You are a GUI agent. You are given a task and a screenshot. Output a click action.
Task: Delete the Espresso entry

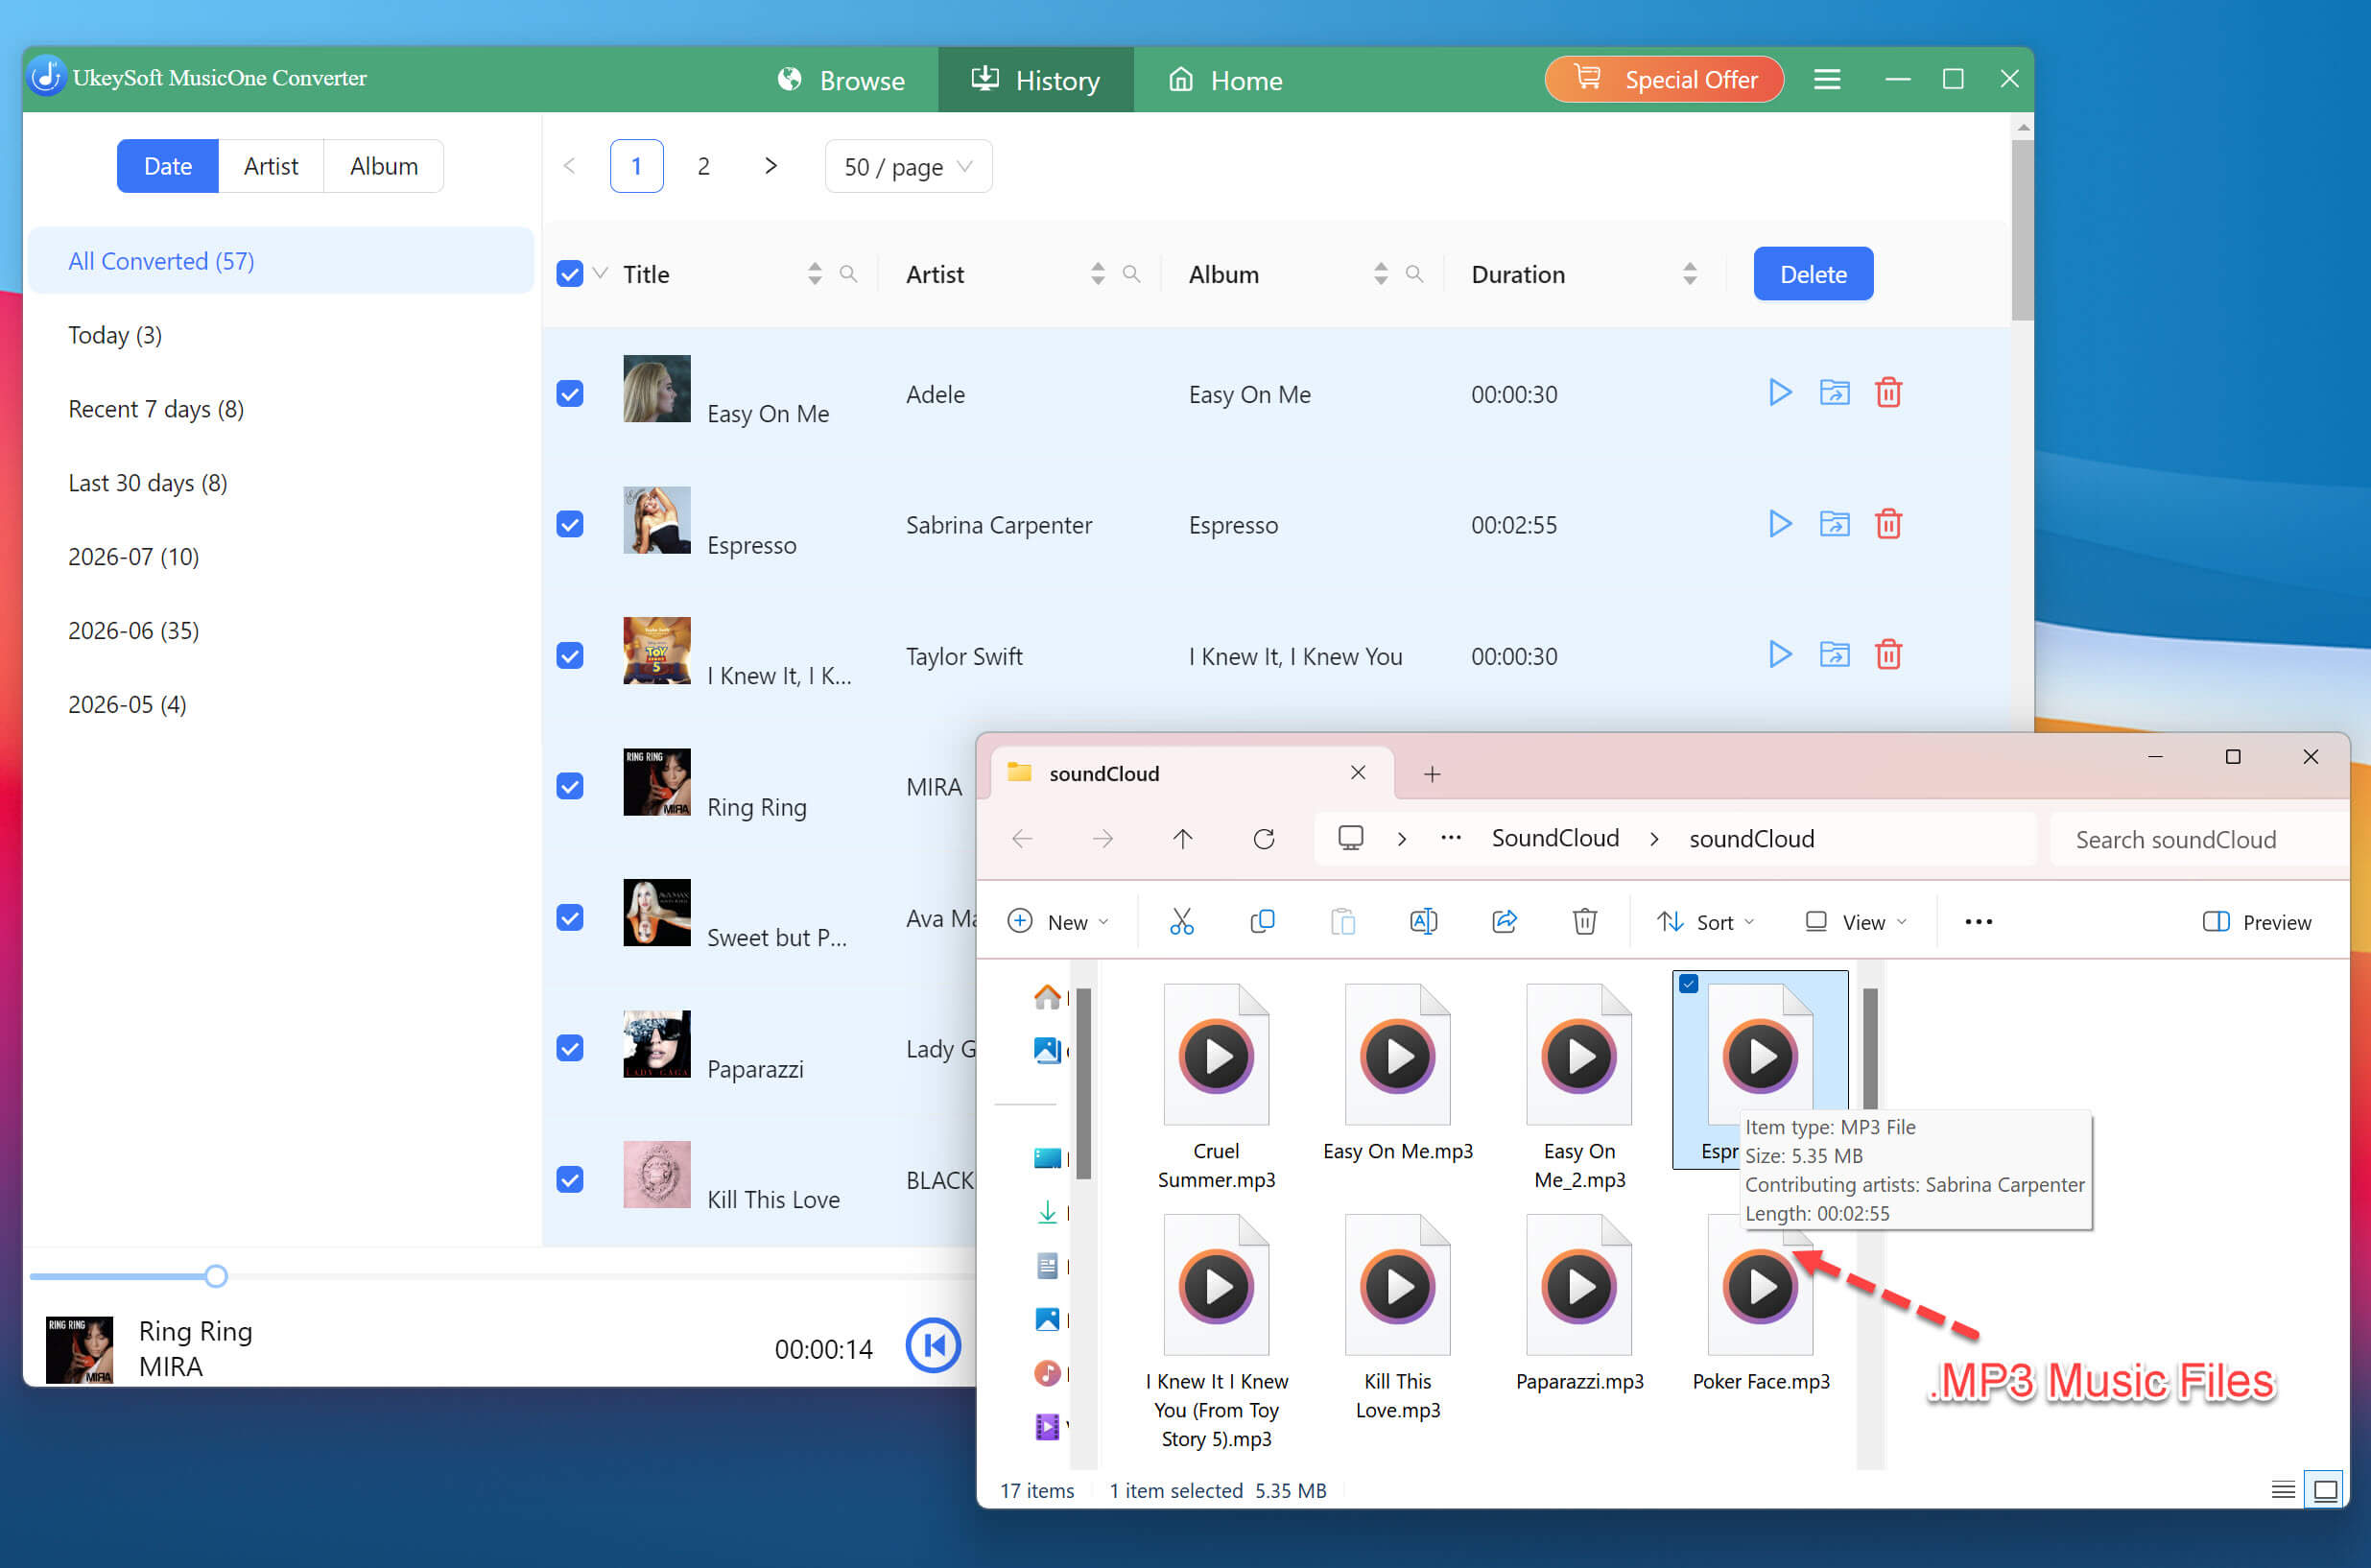(1888, 524)
